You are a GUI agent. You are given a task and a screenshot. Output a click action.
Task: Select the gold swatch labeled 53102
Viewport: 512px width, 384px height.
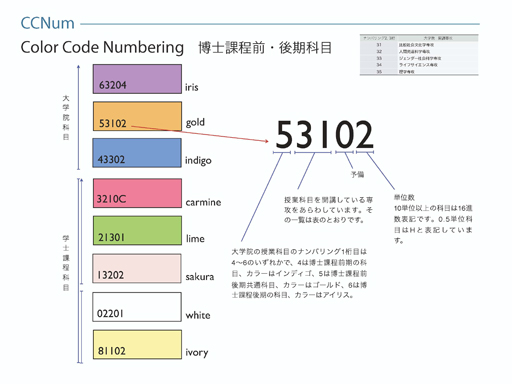click(x=137, y=116)
